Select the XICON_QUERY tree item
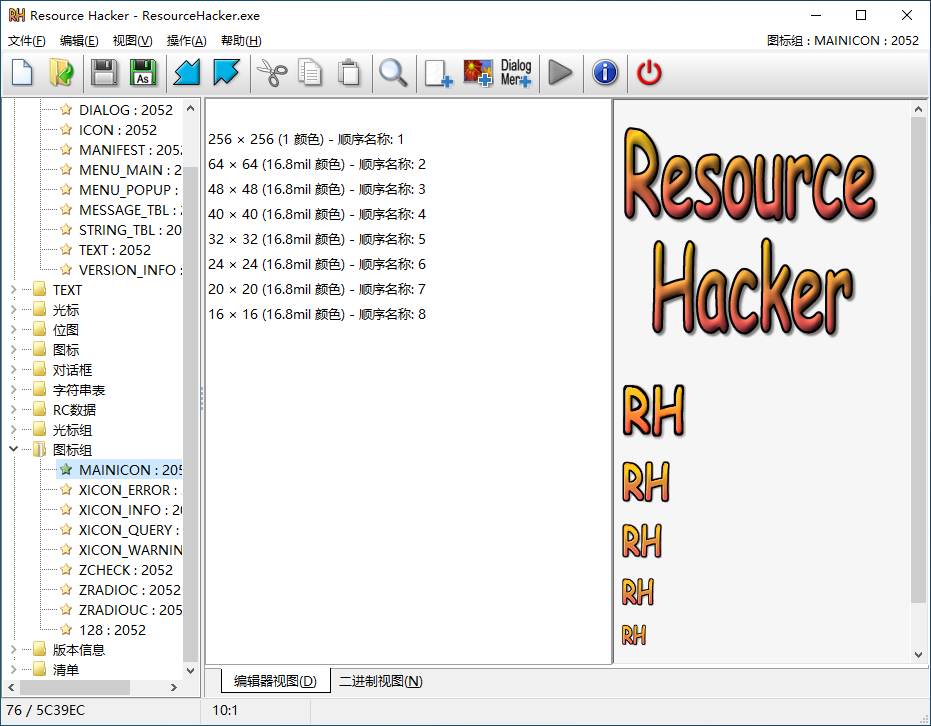Image resolution: width=931 pixels, height=726 pixels. coord(121,530)
